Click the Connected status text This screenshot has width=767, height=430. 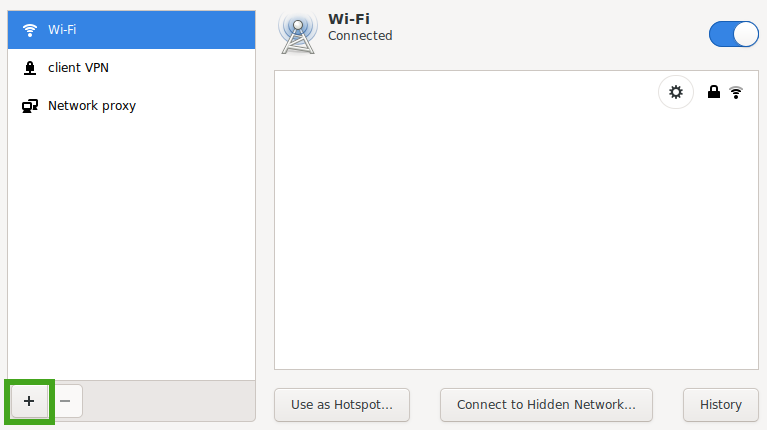tap(360, 36)
